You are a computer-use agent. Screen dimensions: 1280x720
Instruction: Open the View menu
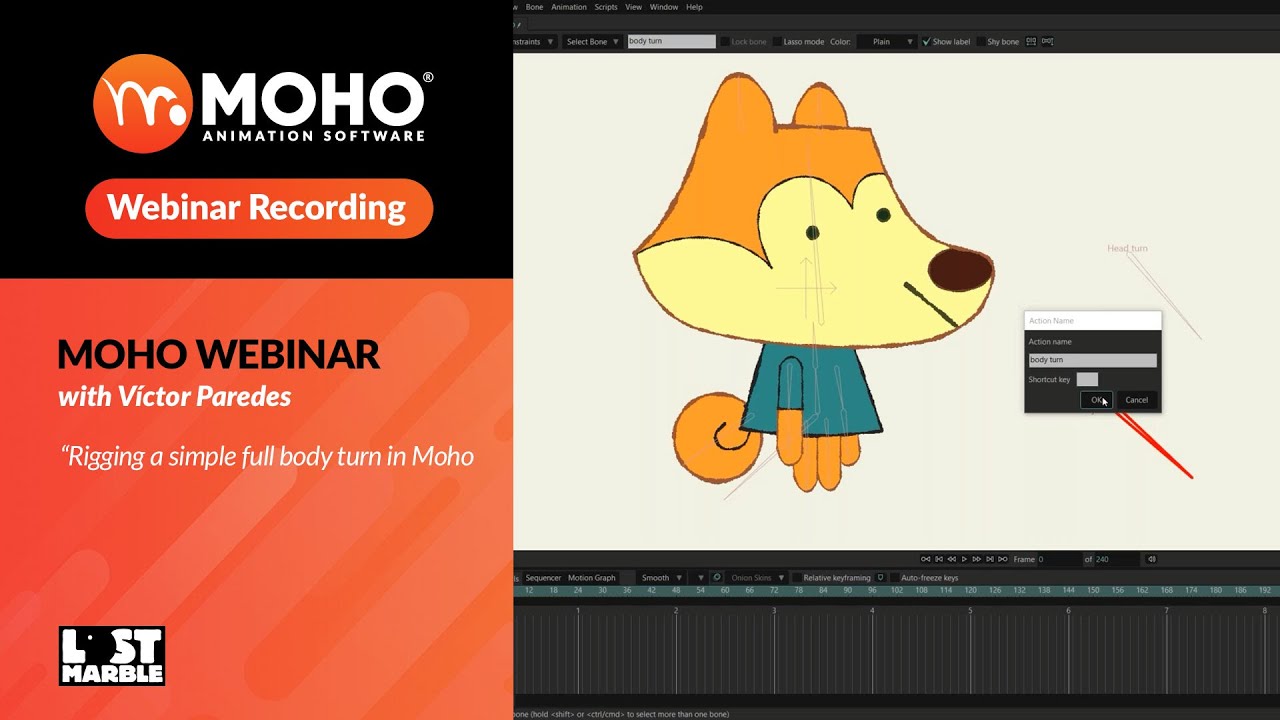pos(634,7)
